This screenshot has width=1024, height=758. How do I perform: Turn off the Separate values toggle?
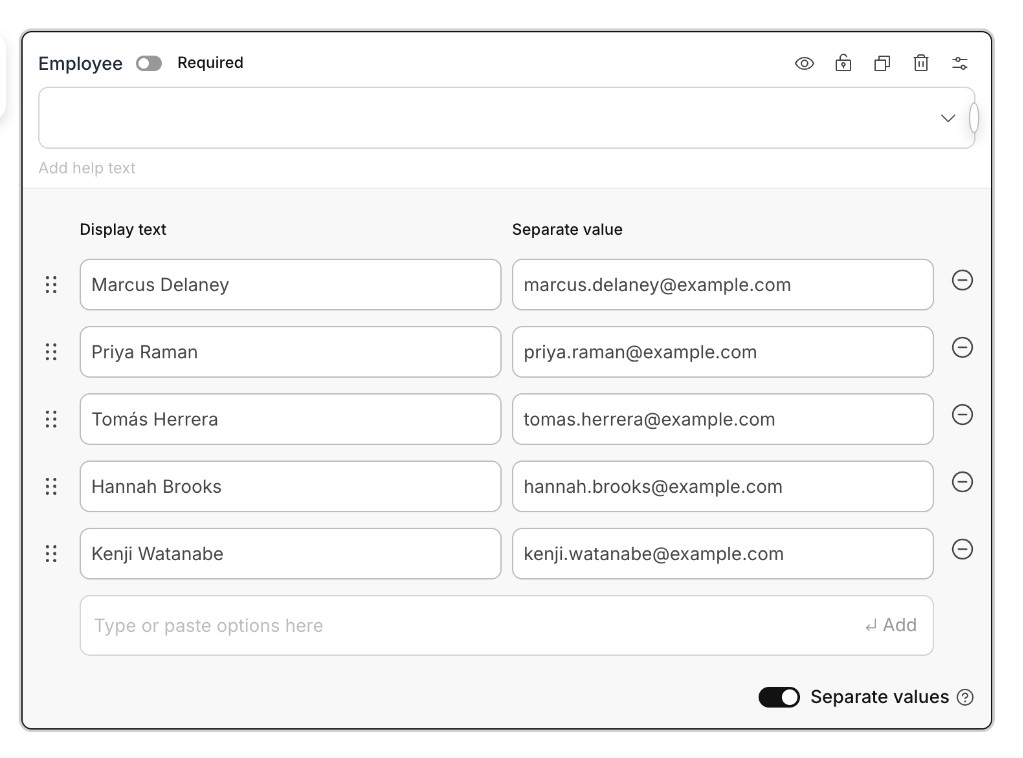(778, 697)
